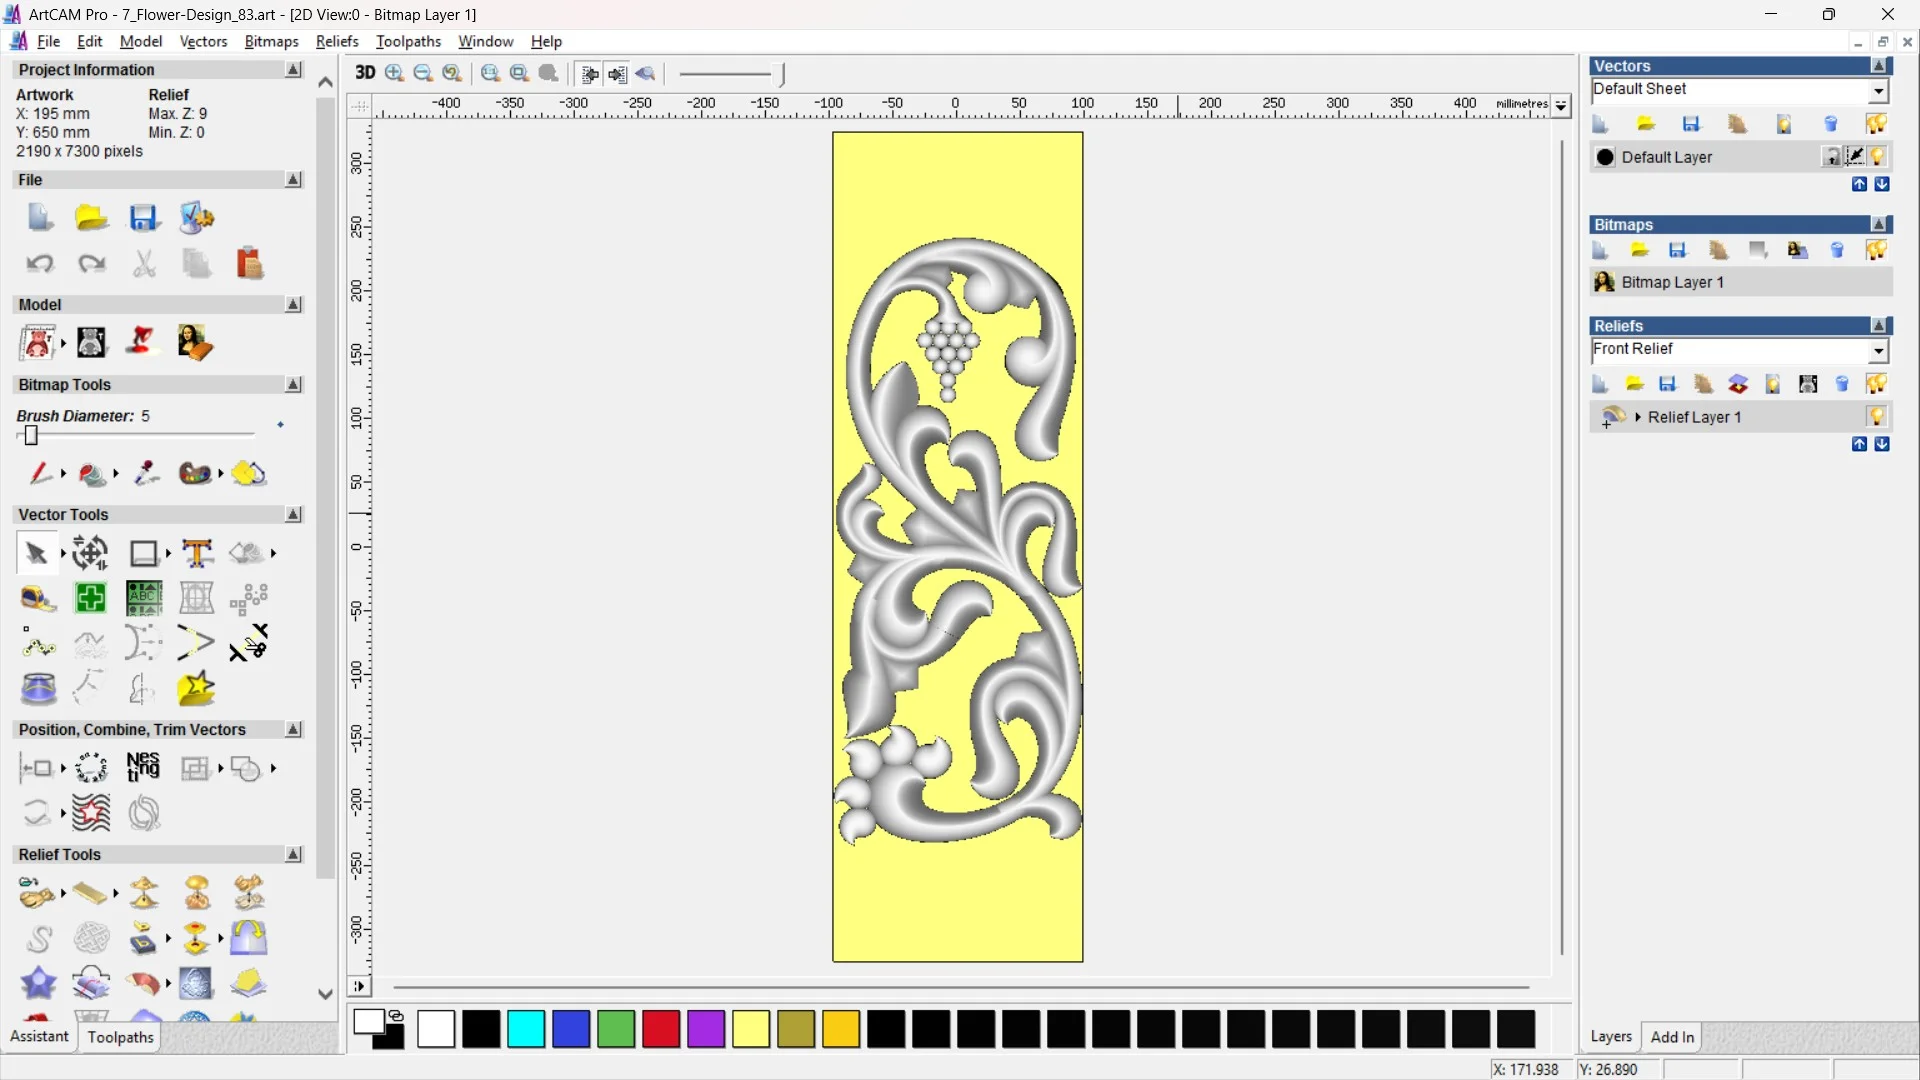Toggle visibility bulb on Relief Layer 1

1878,417
